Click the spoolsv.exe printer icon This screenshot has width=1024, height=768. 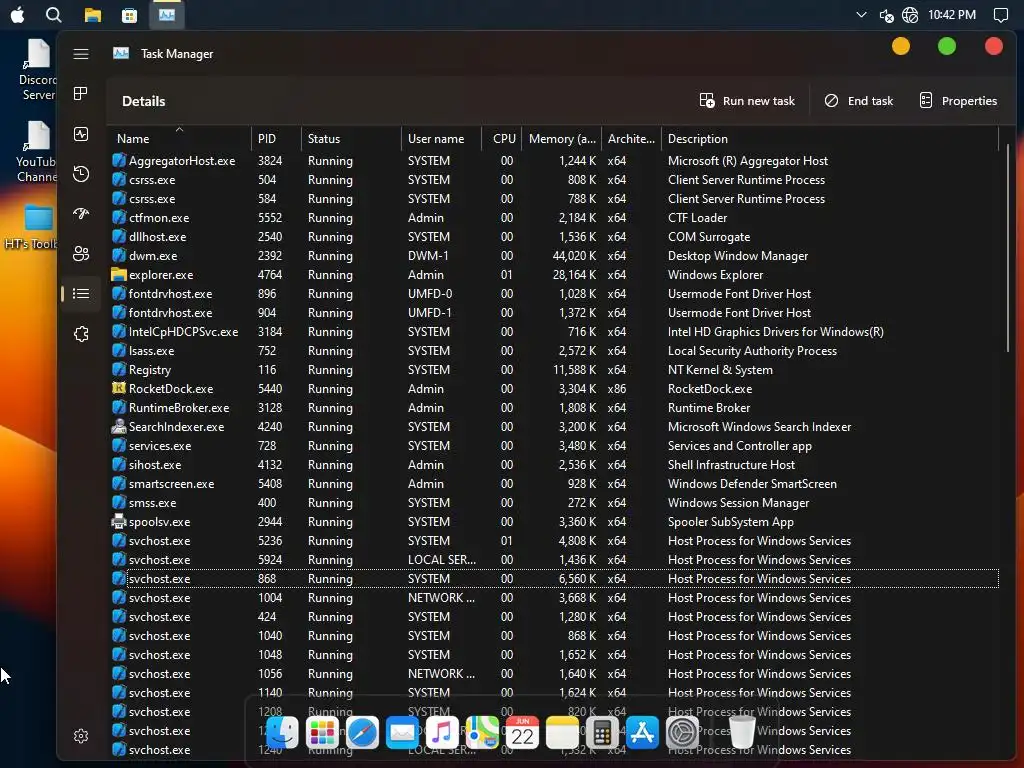pyautogui.click(x=119, y=522)
